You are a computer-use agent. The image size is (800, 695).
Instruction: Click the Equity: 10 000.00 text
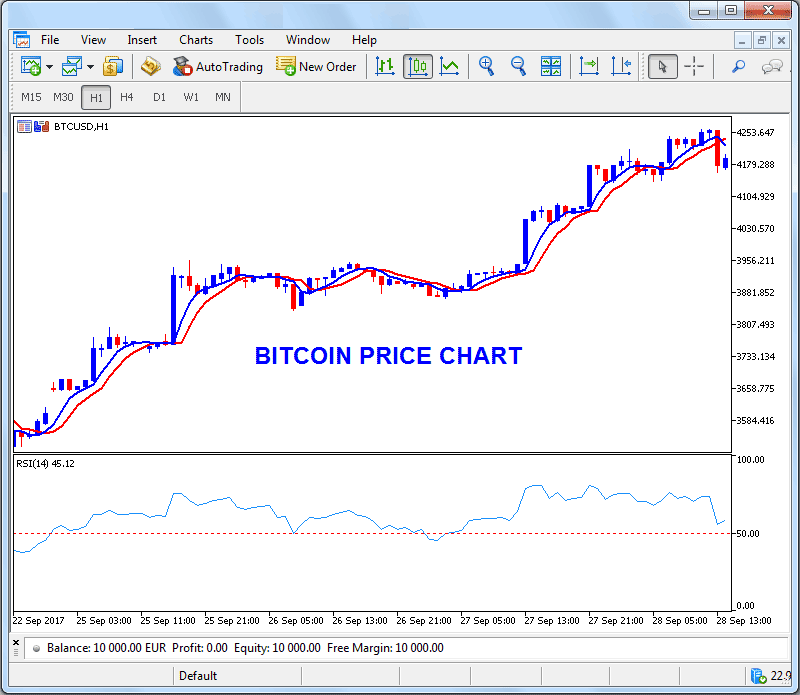coord(277,648)
